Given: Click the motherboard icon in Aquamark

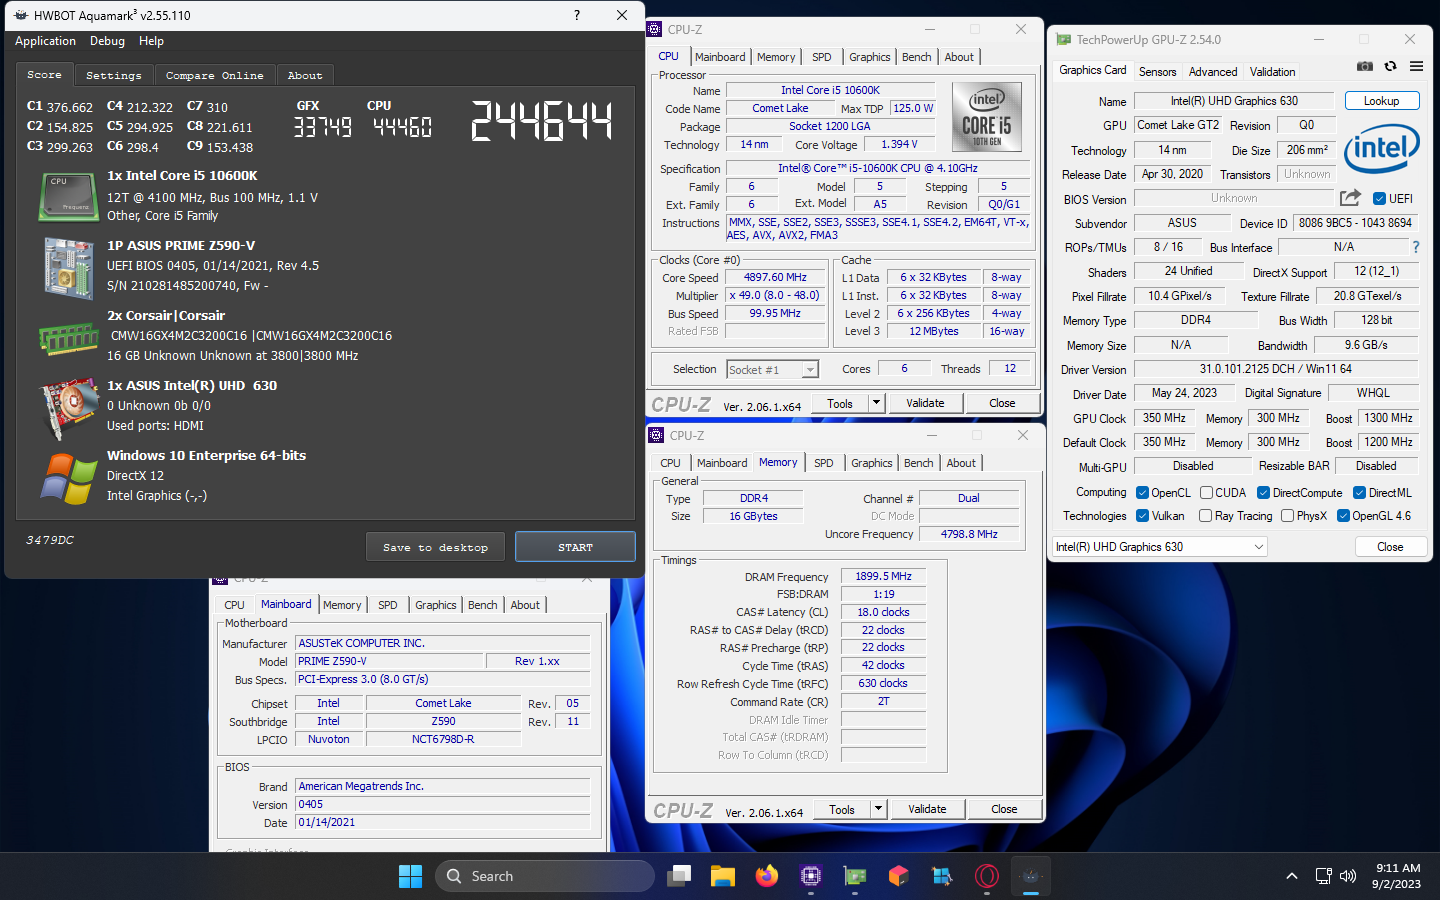Looking at the screenshot, I should point(68,268).
